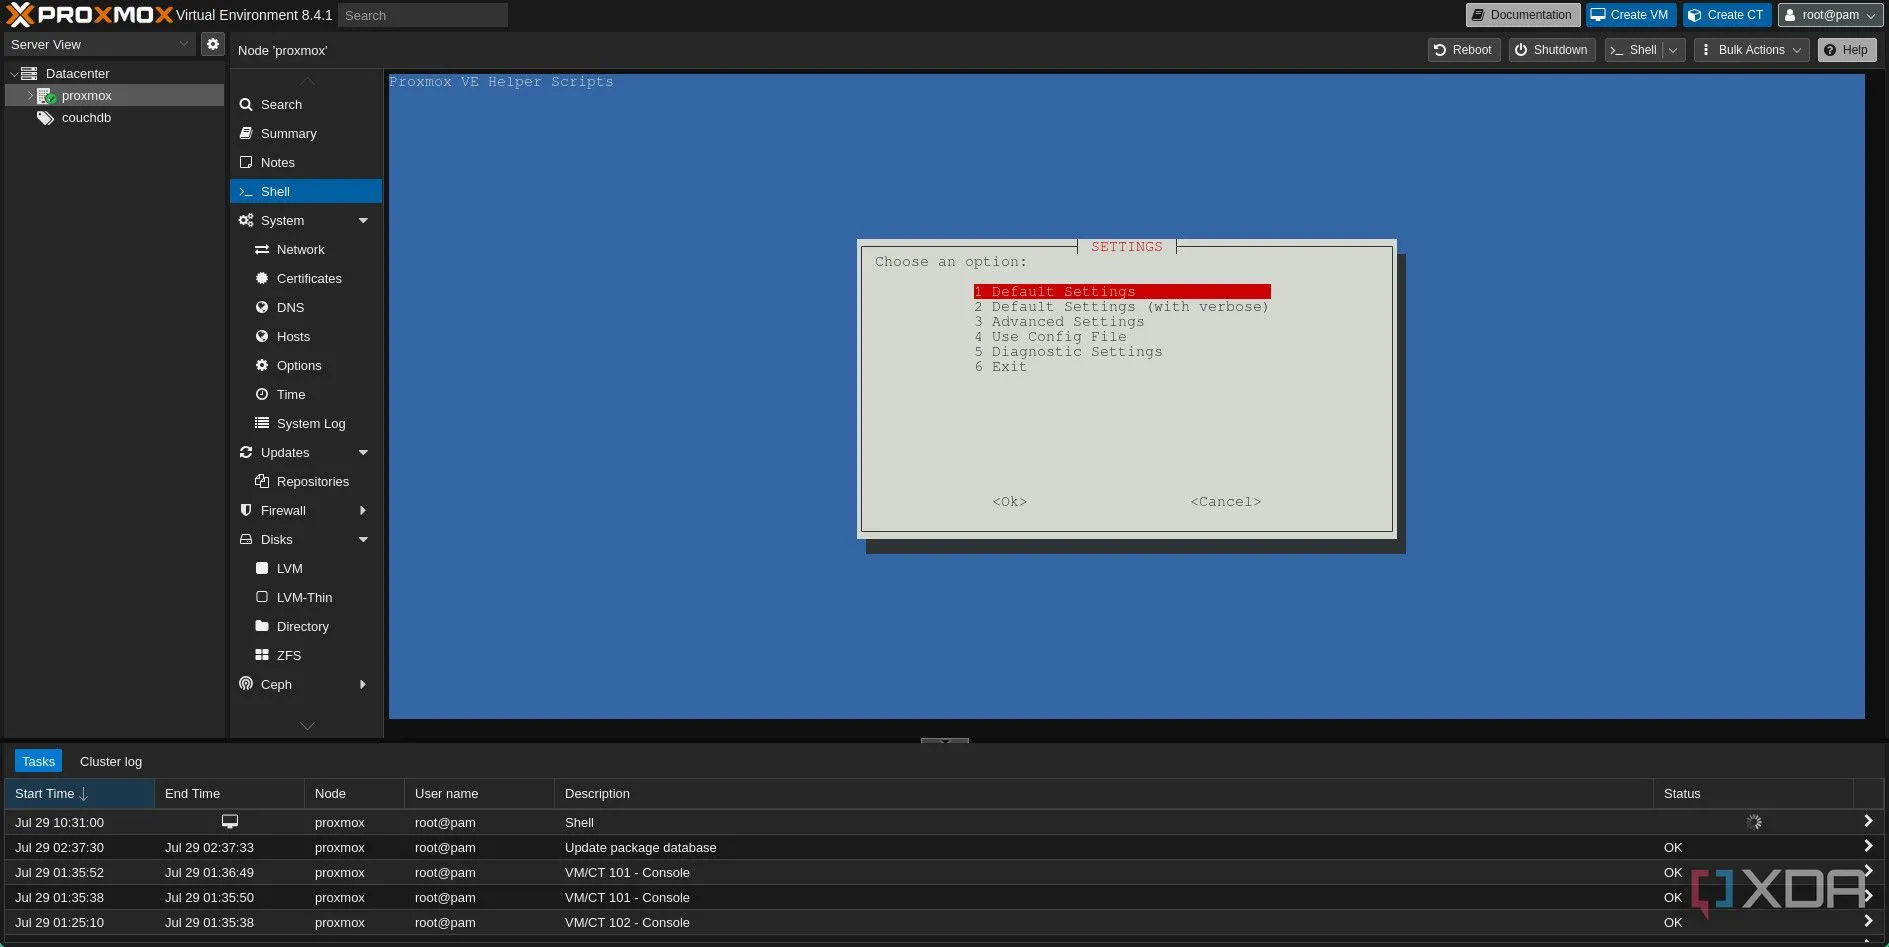Click the Options gear icon
1889x947 pixels.
(262, 365)
